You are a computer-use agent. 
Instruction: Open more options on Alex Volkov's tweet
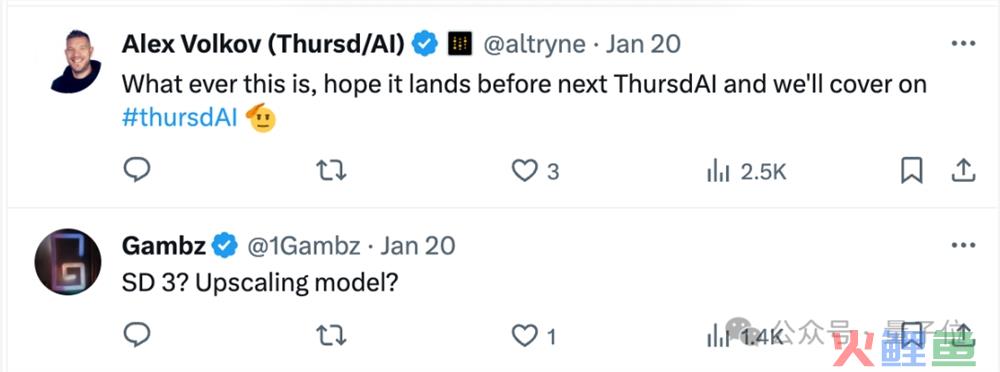pyautogui.click(x=963, y=43)
